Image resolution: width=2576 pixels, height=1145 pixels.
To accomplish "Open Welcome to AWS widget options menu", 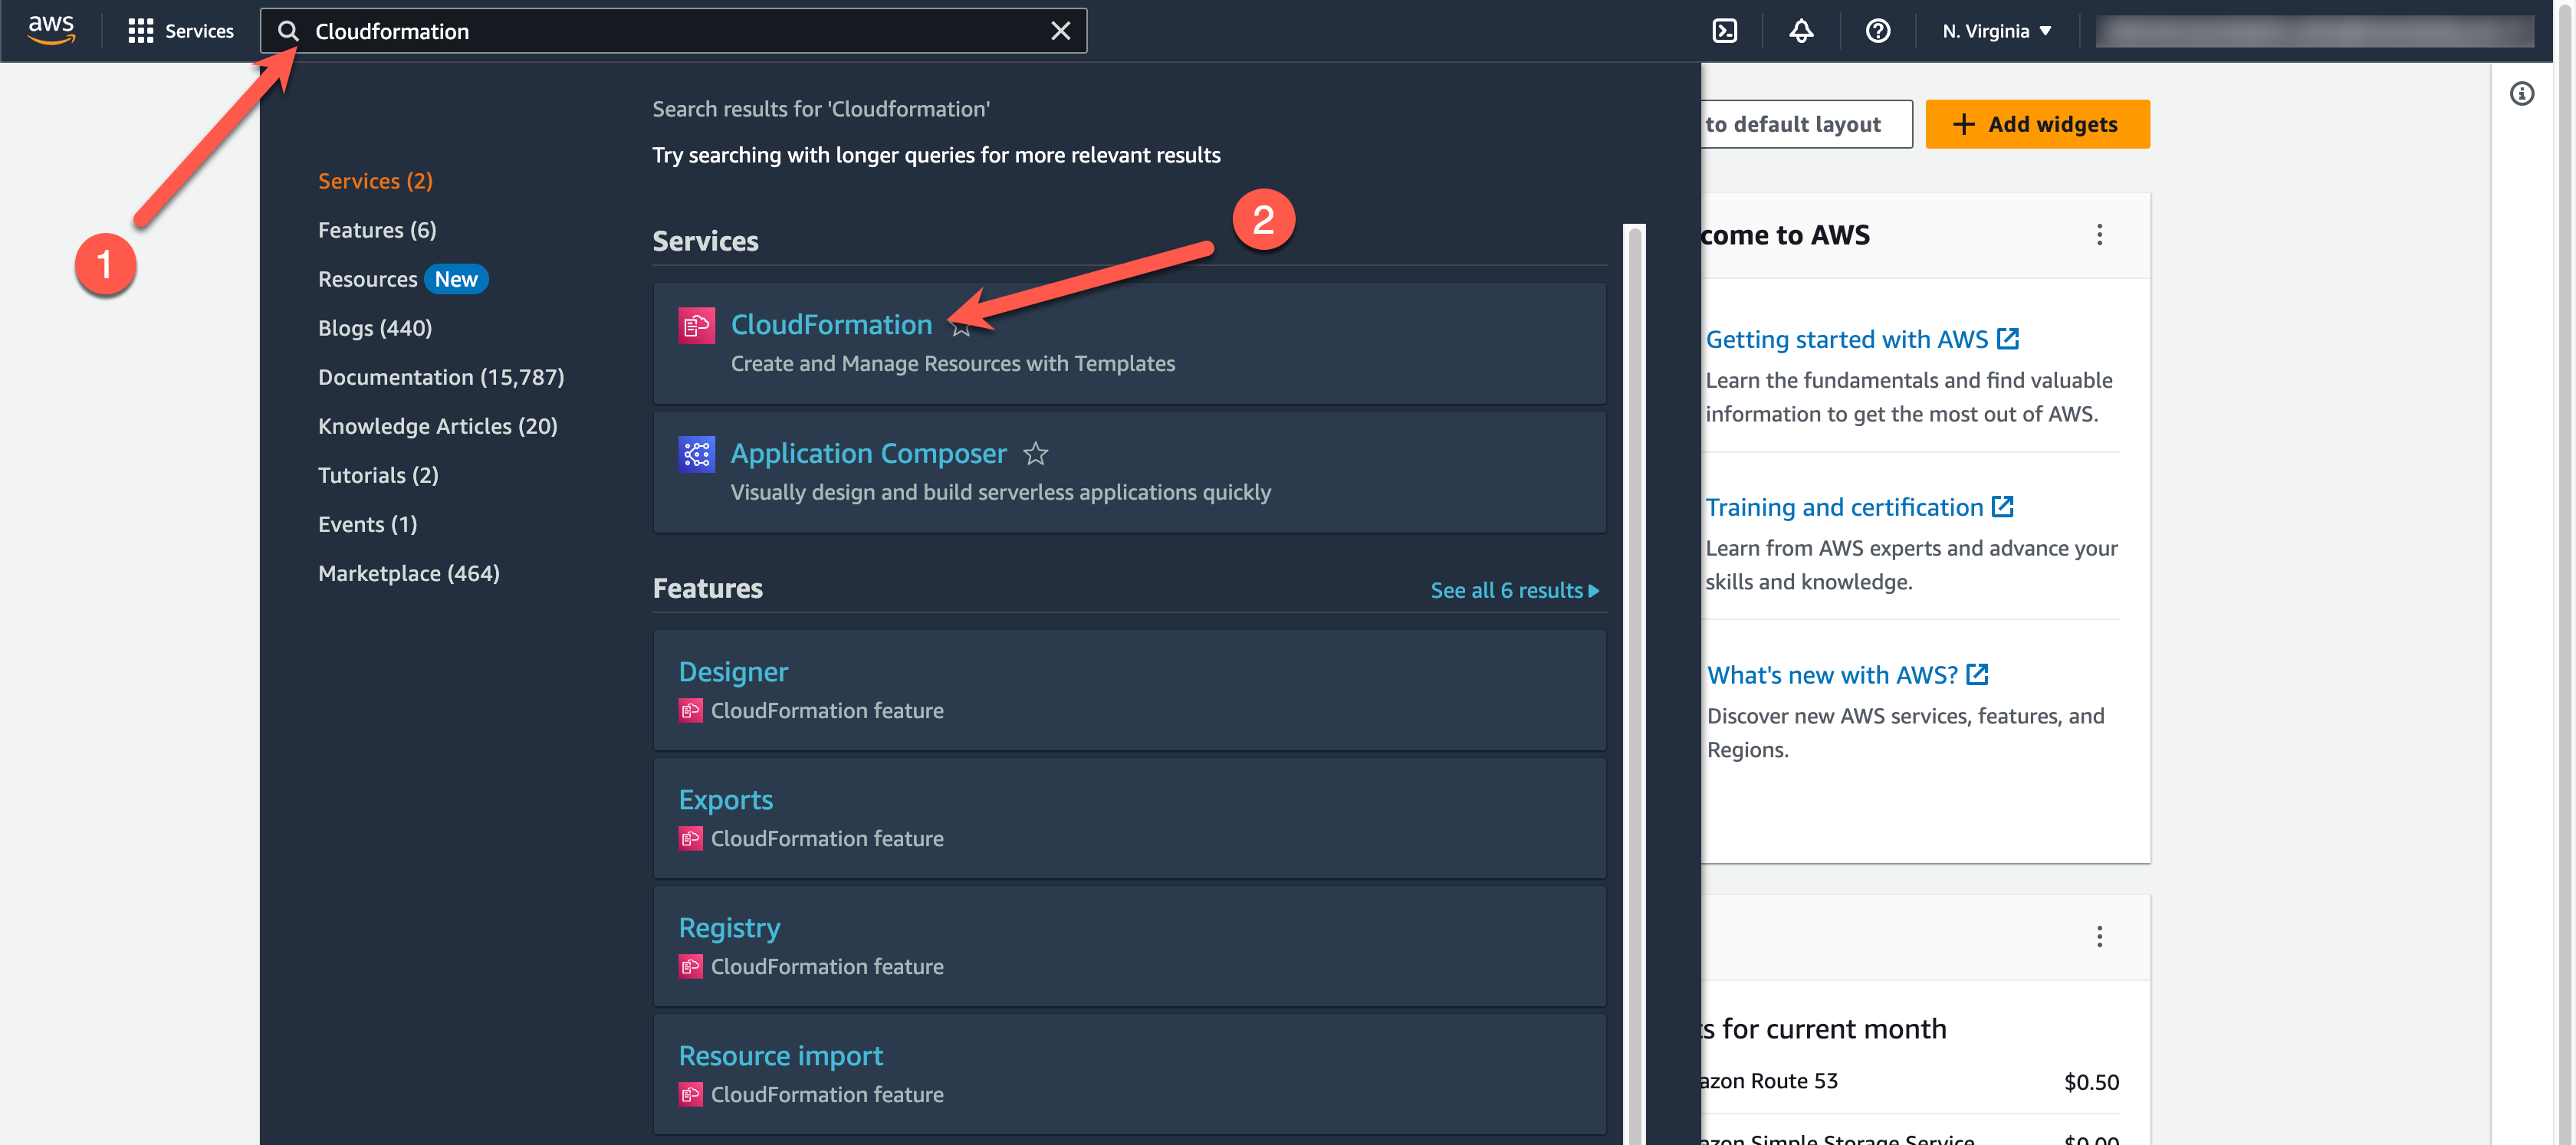I will (x=2099, y=235).
